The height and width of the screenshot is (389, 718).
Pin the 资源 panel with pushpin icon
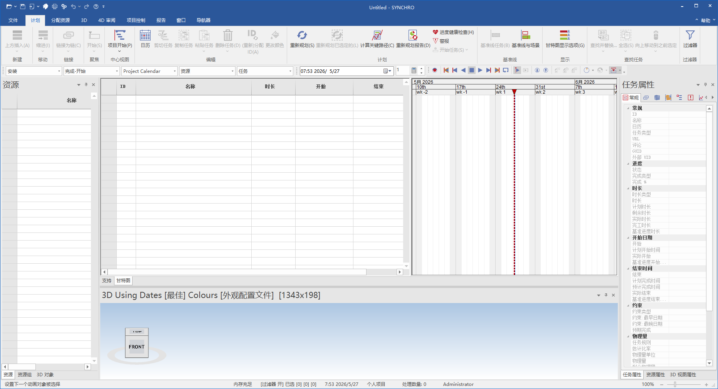coord(86,85)
